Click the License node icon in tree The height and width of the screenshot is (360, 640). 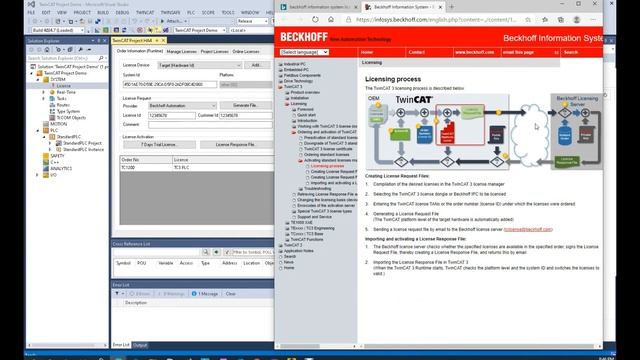(52, 86)
